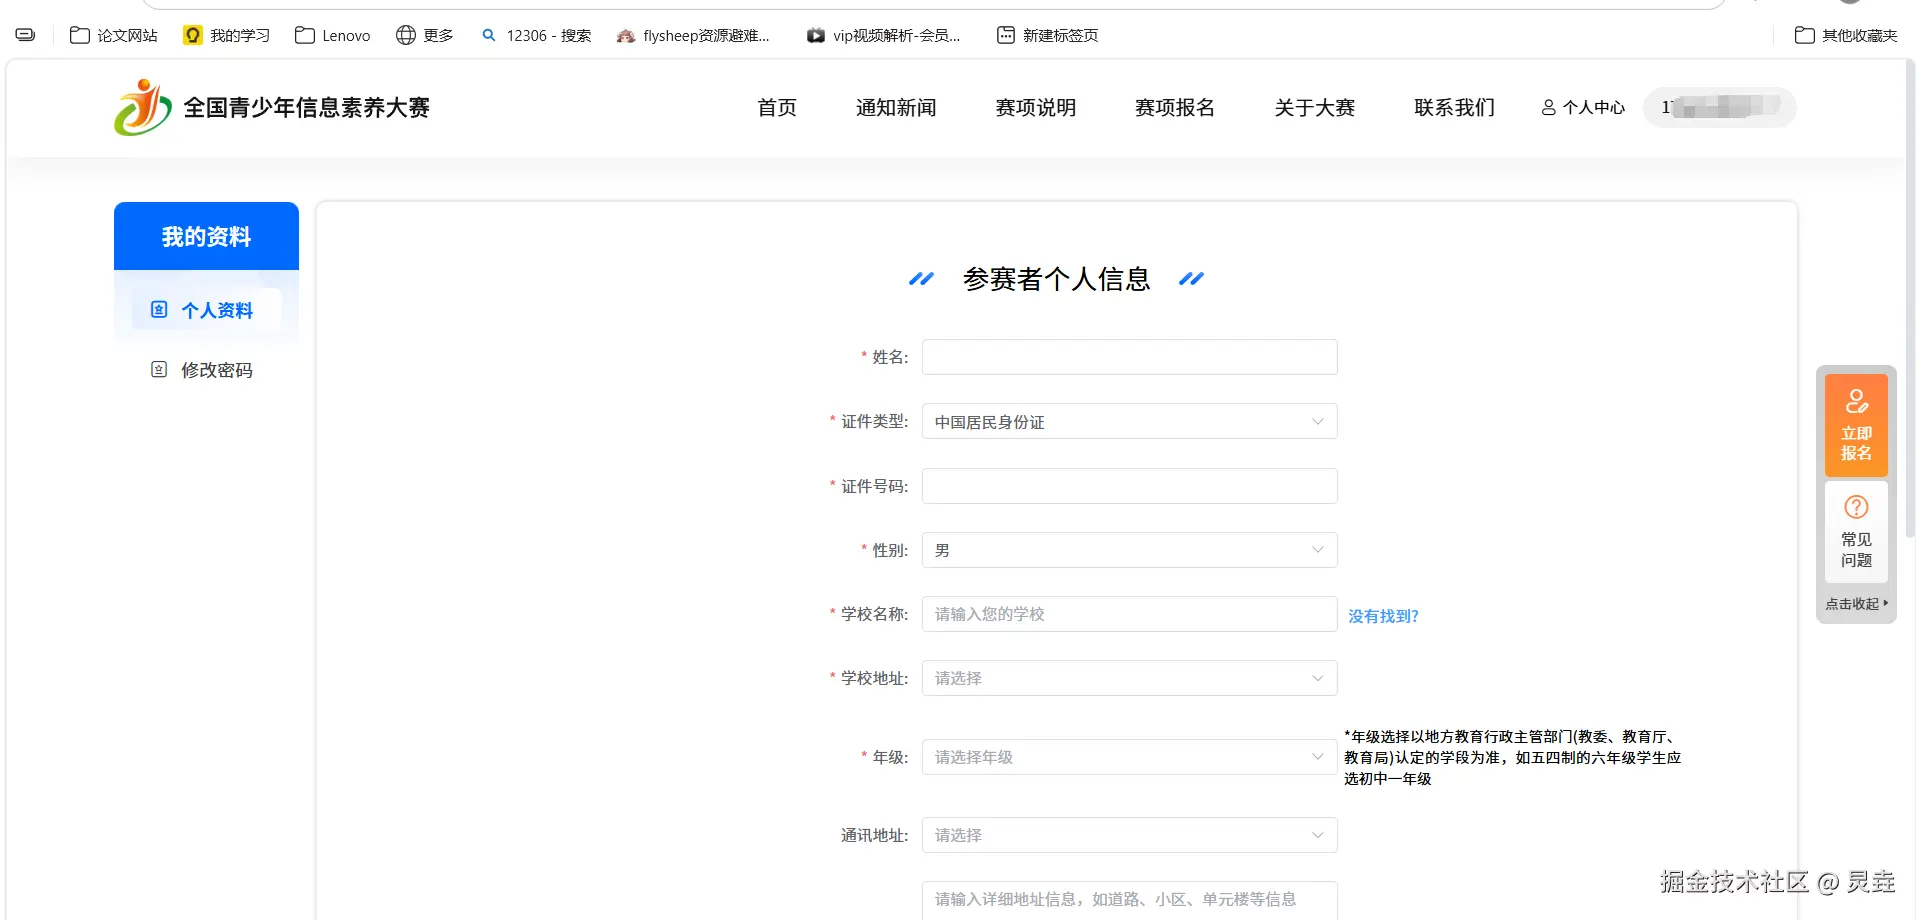Select 个人资料 in the sidebar

[x=206, y=310]
